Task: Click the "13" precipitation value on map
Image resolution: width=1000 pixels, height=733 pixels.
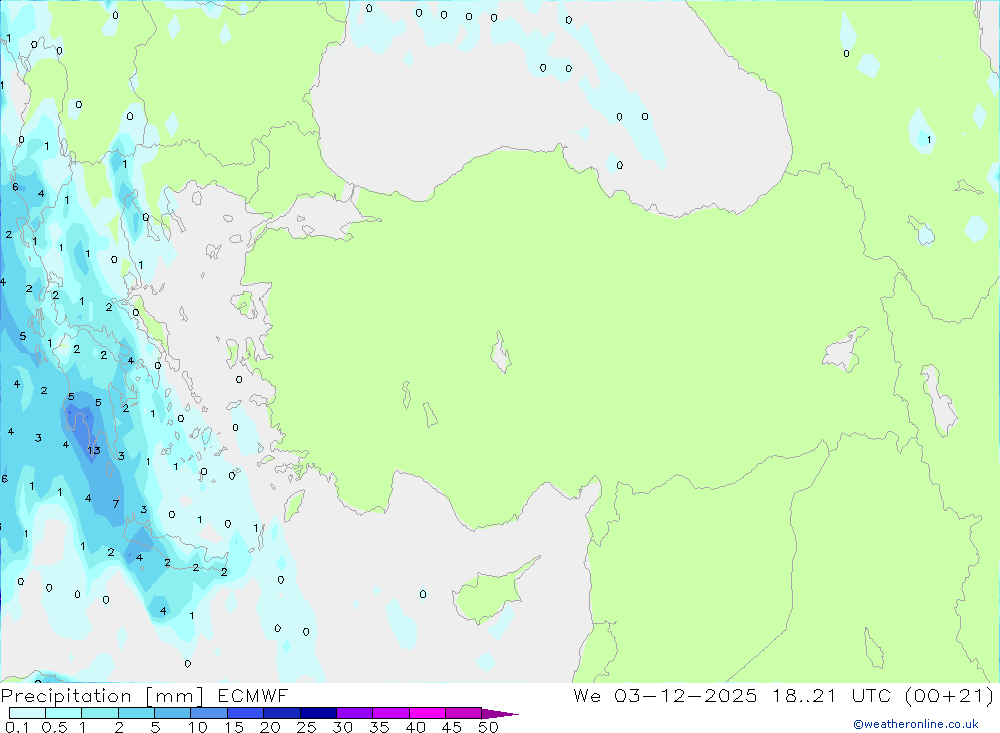Action: click(94, 450)
